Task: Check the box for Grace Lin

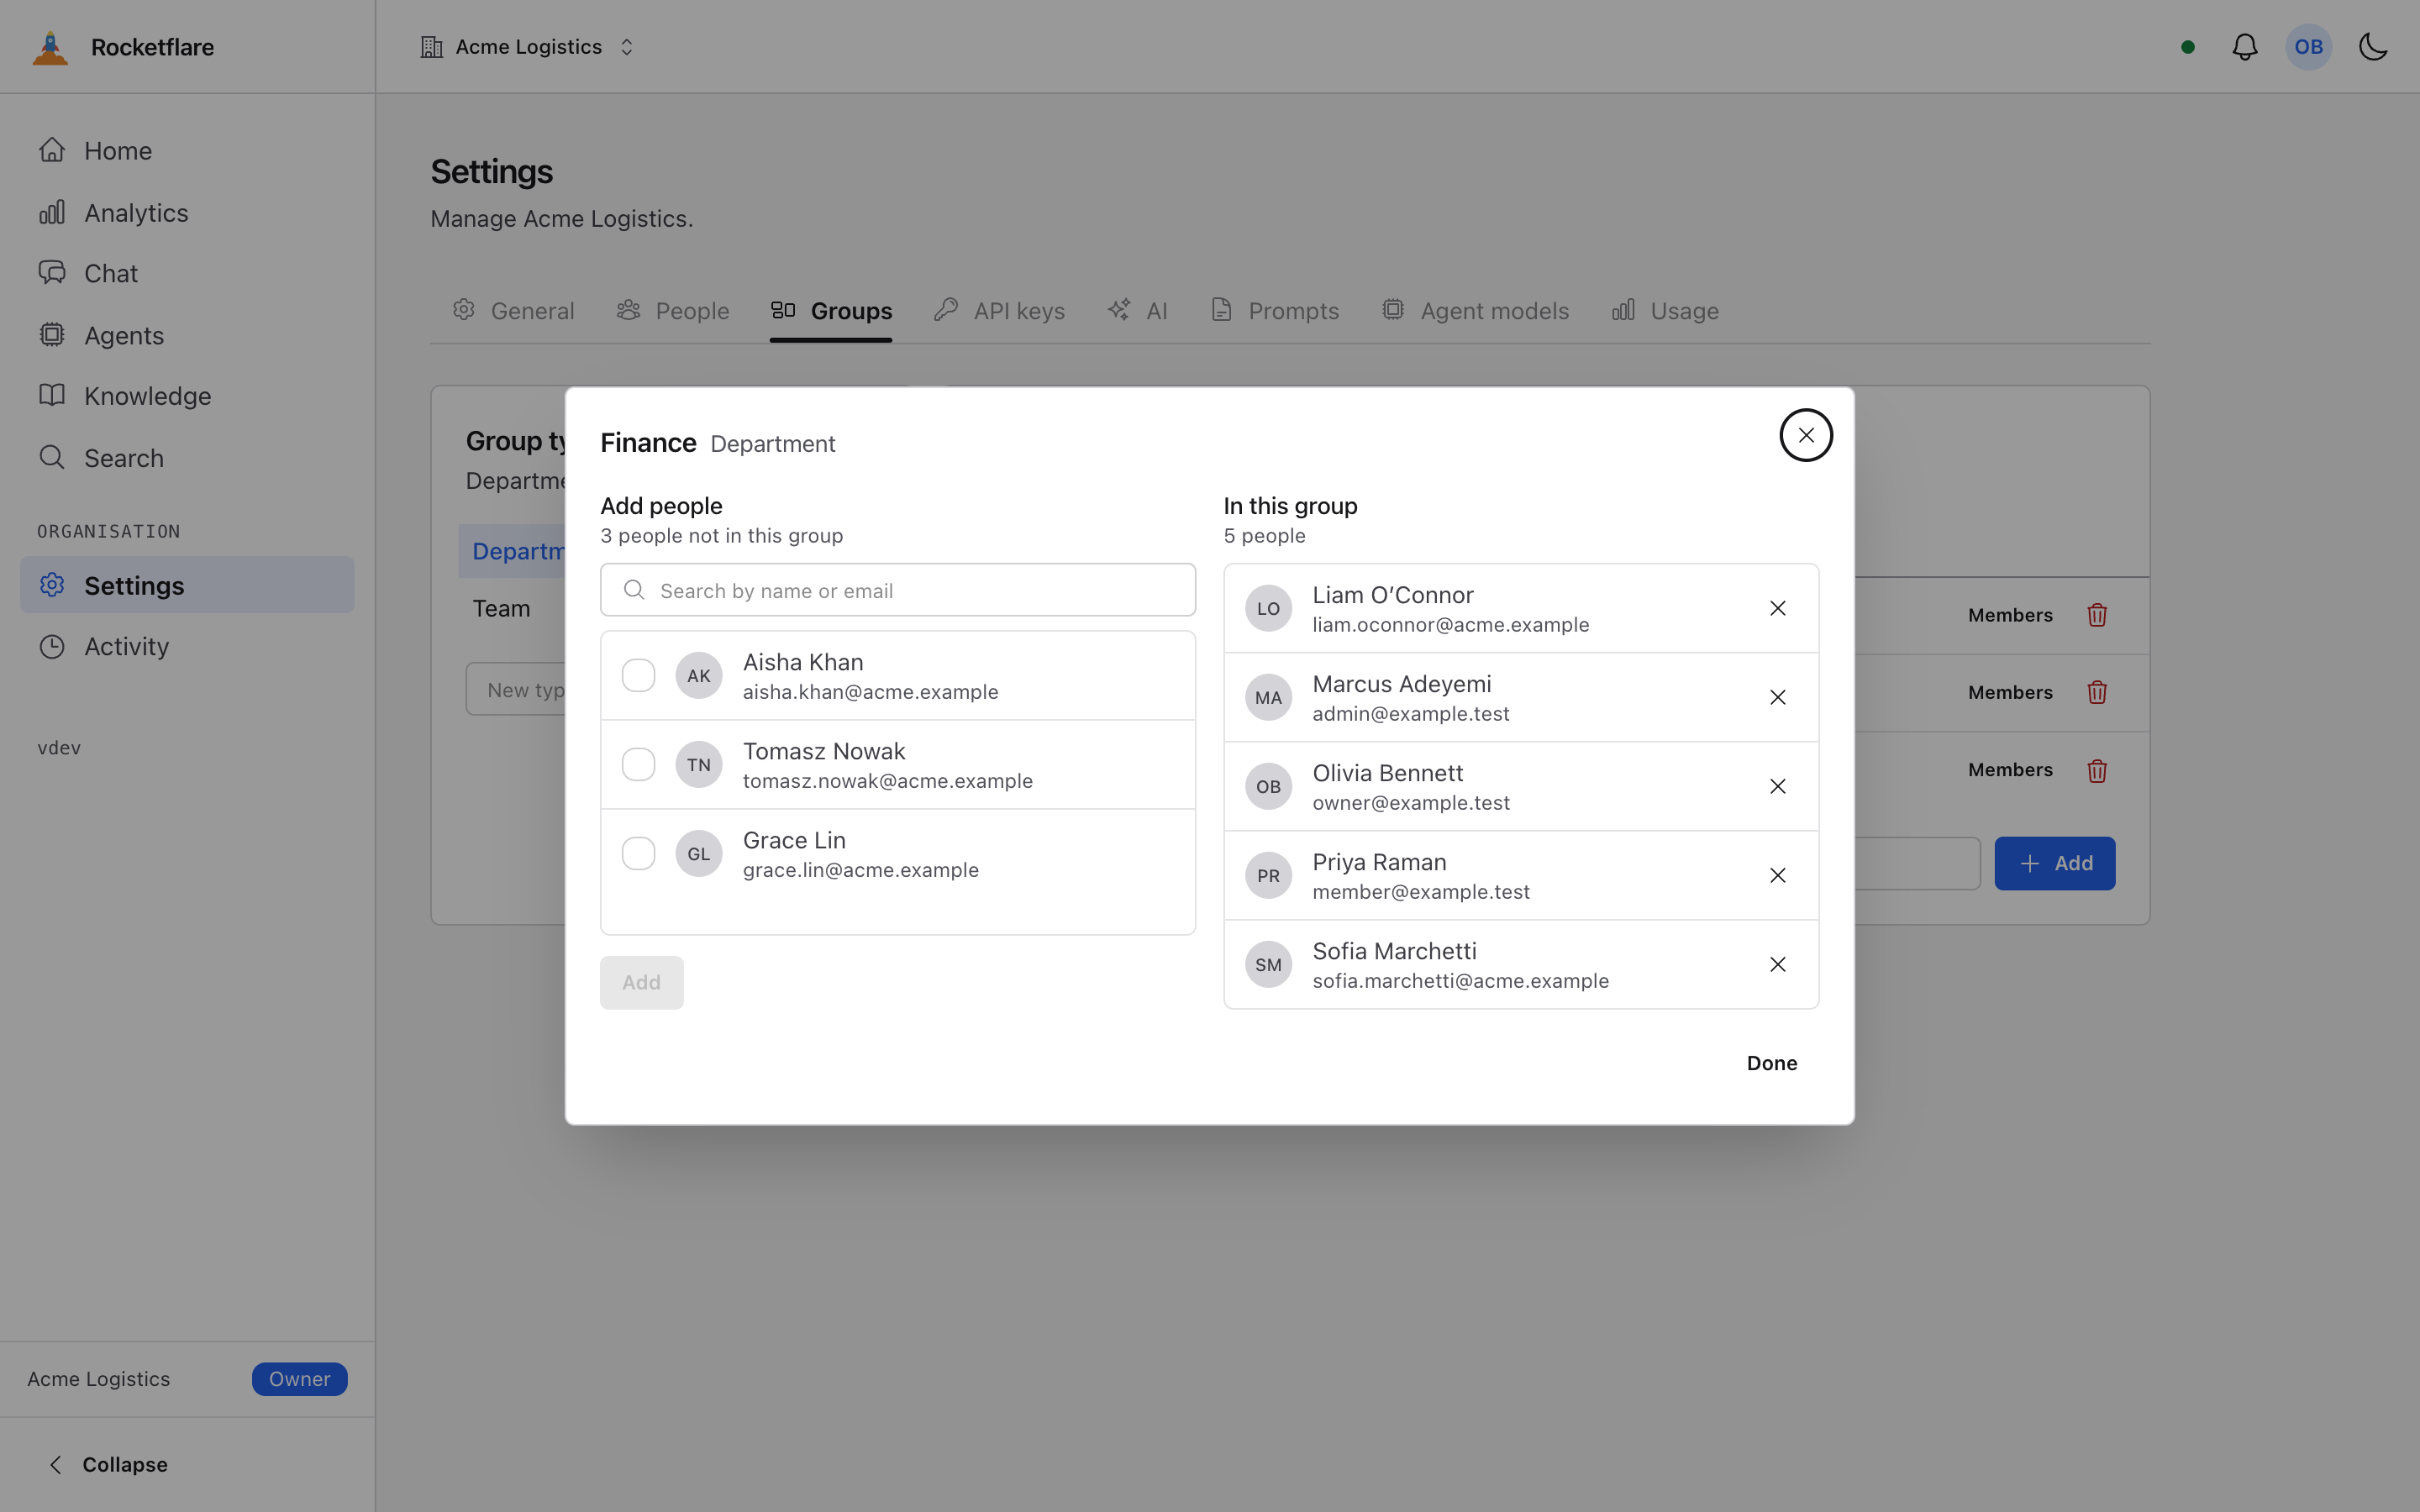Action: tap(638, 854)
